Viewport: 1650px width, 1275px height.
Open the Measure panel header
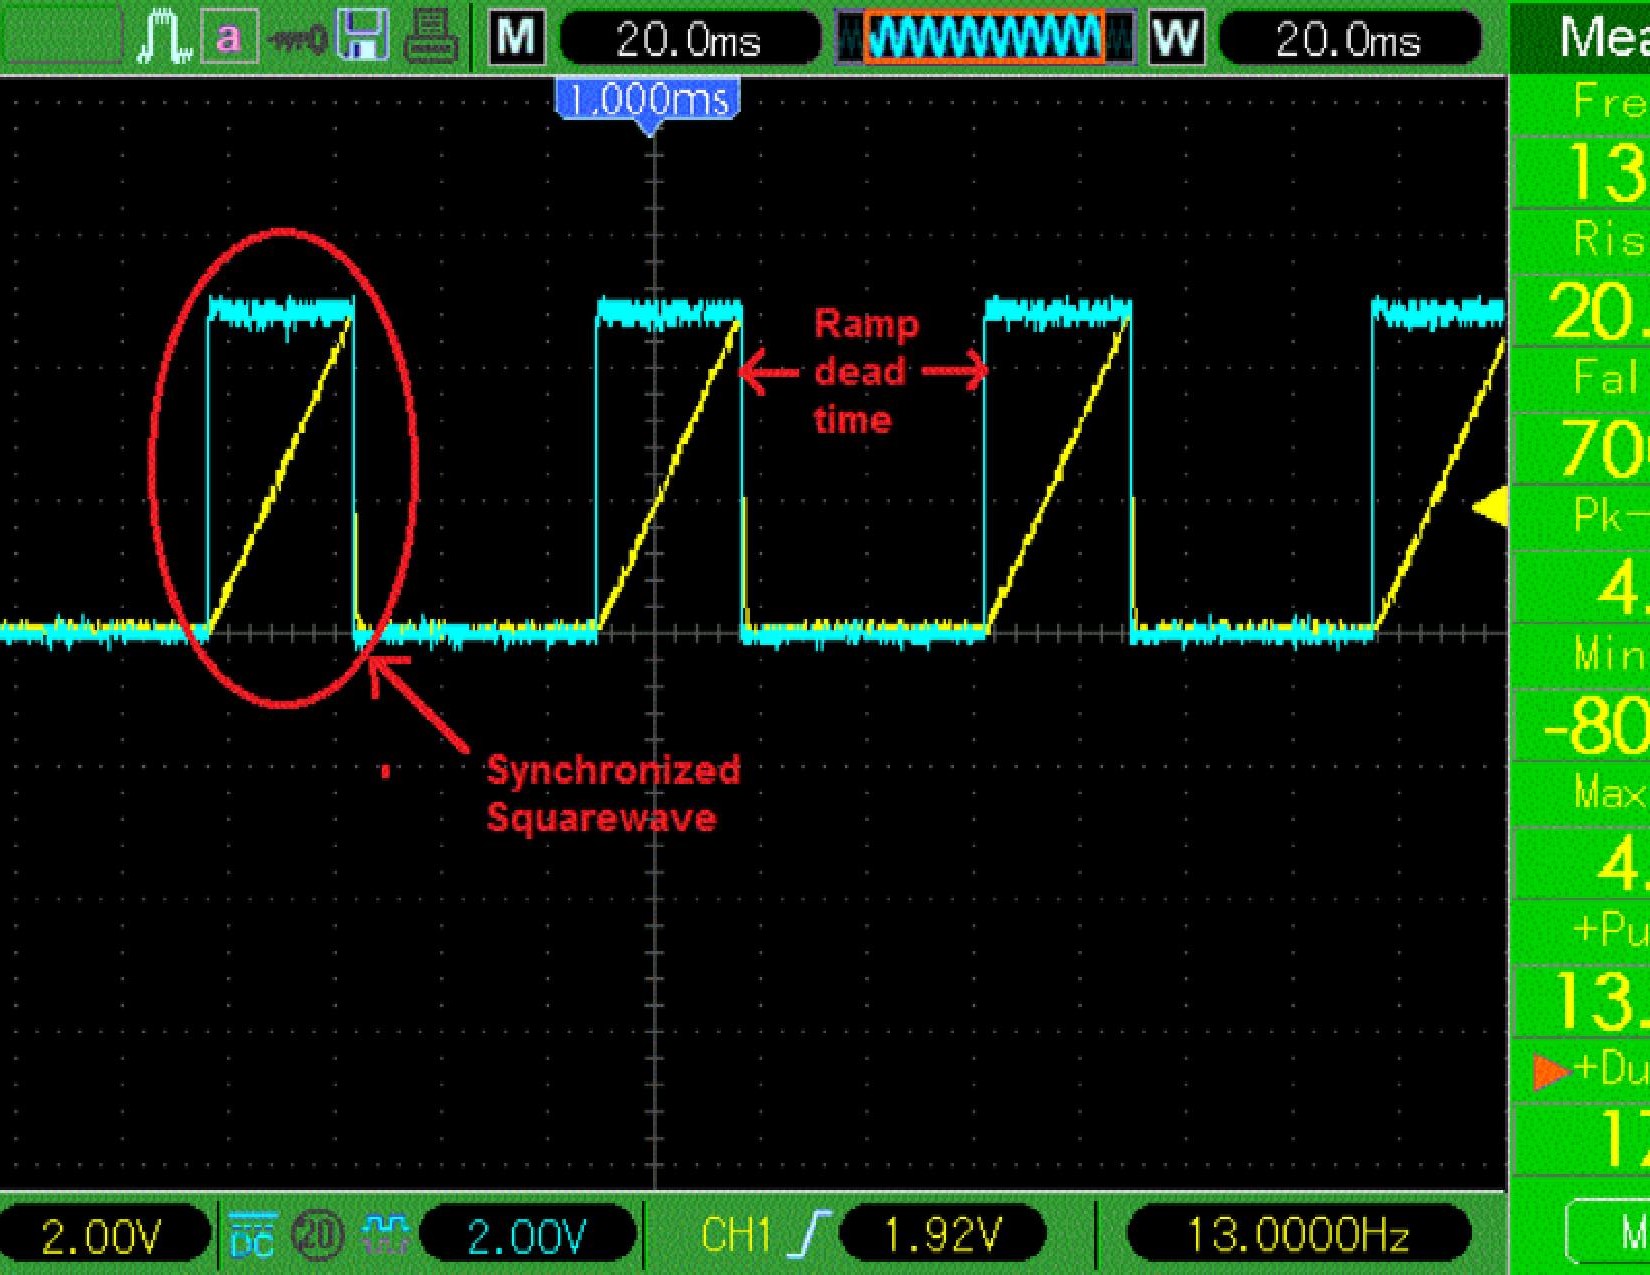coord(1580,37)
